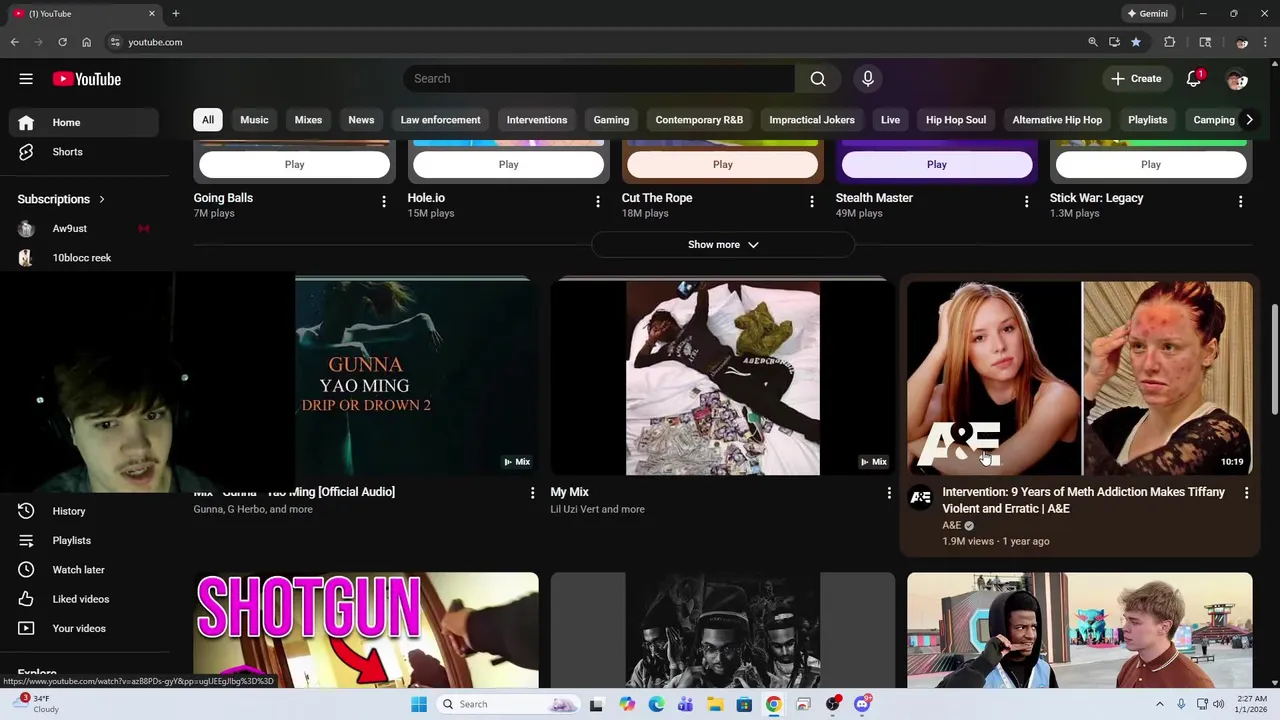Expand the Subscriptions section arrow
The width and height of the screenshot is (1280, 720).
point(102,199)
